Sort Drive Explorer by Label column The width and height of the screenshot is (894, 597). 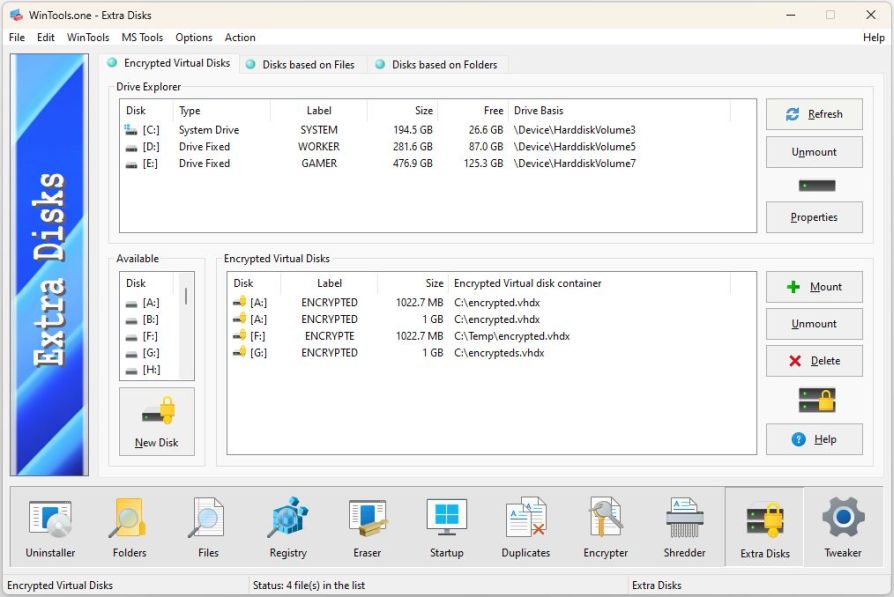319,111
